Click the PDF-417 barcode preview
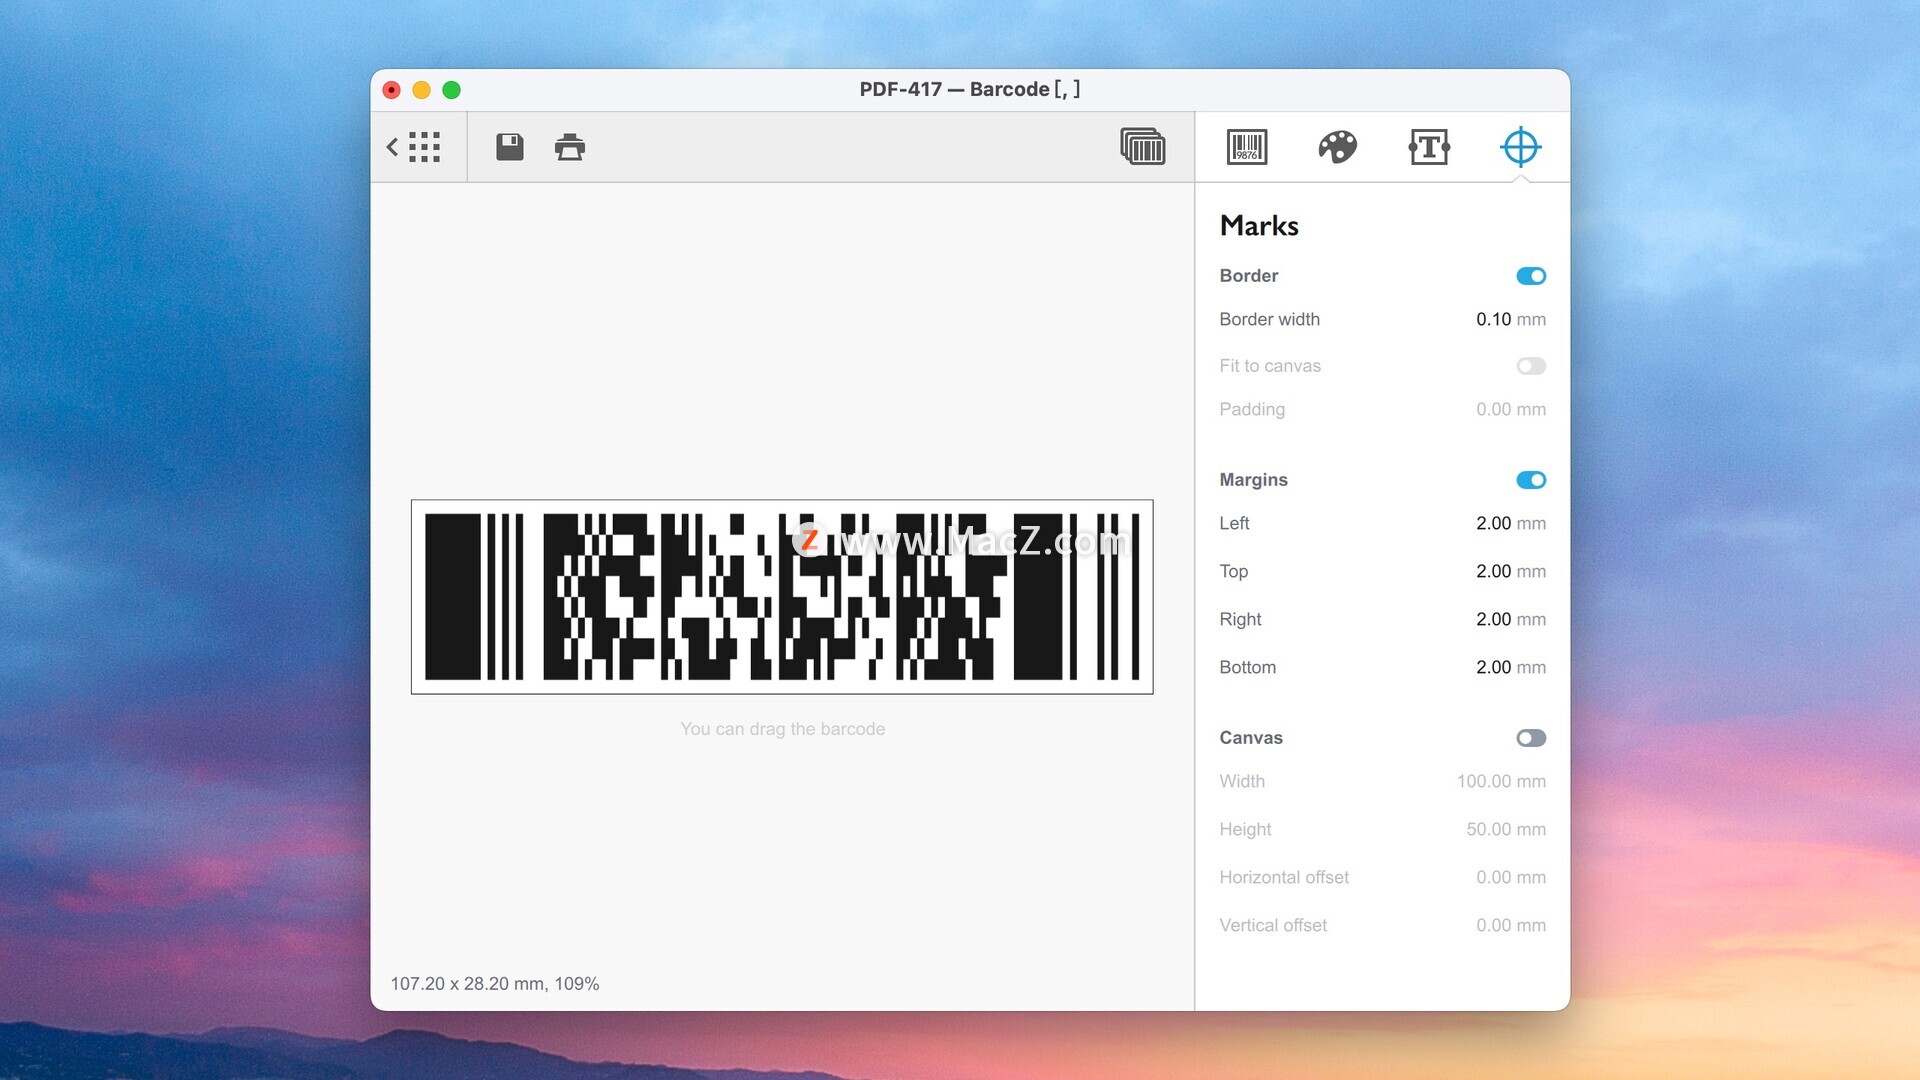This screenshot has height=1080, width=1920. 782,597
